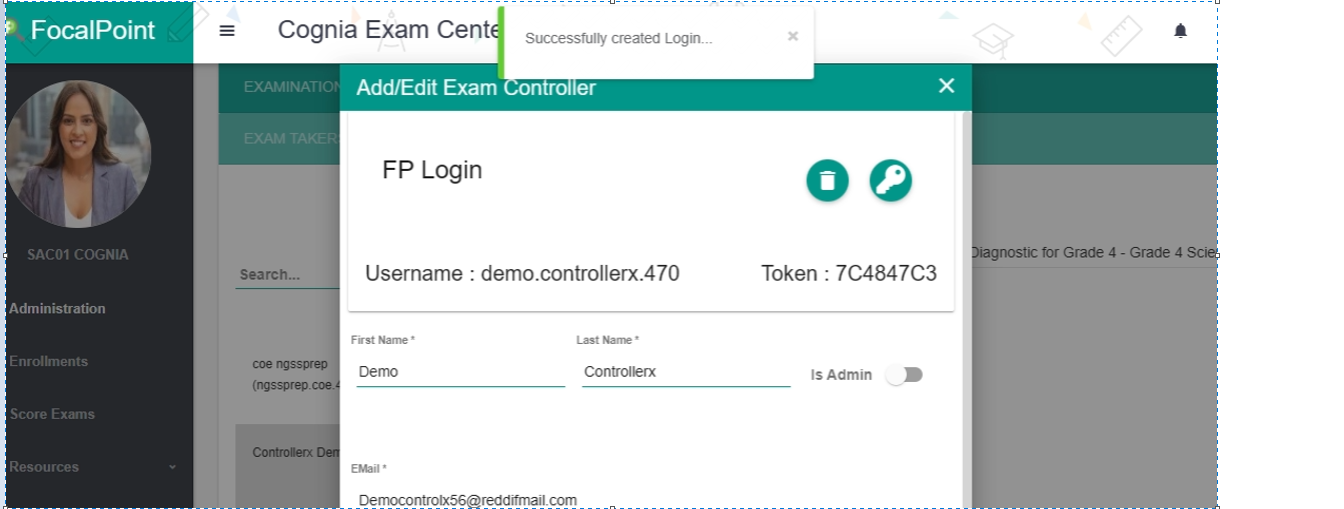The height and width of the screenshot is (509, 1344).
Task: Reset the login token with key icon
Action: coord(890,181)
